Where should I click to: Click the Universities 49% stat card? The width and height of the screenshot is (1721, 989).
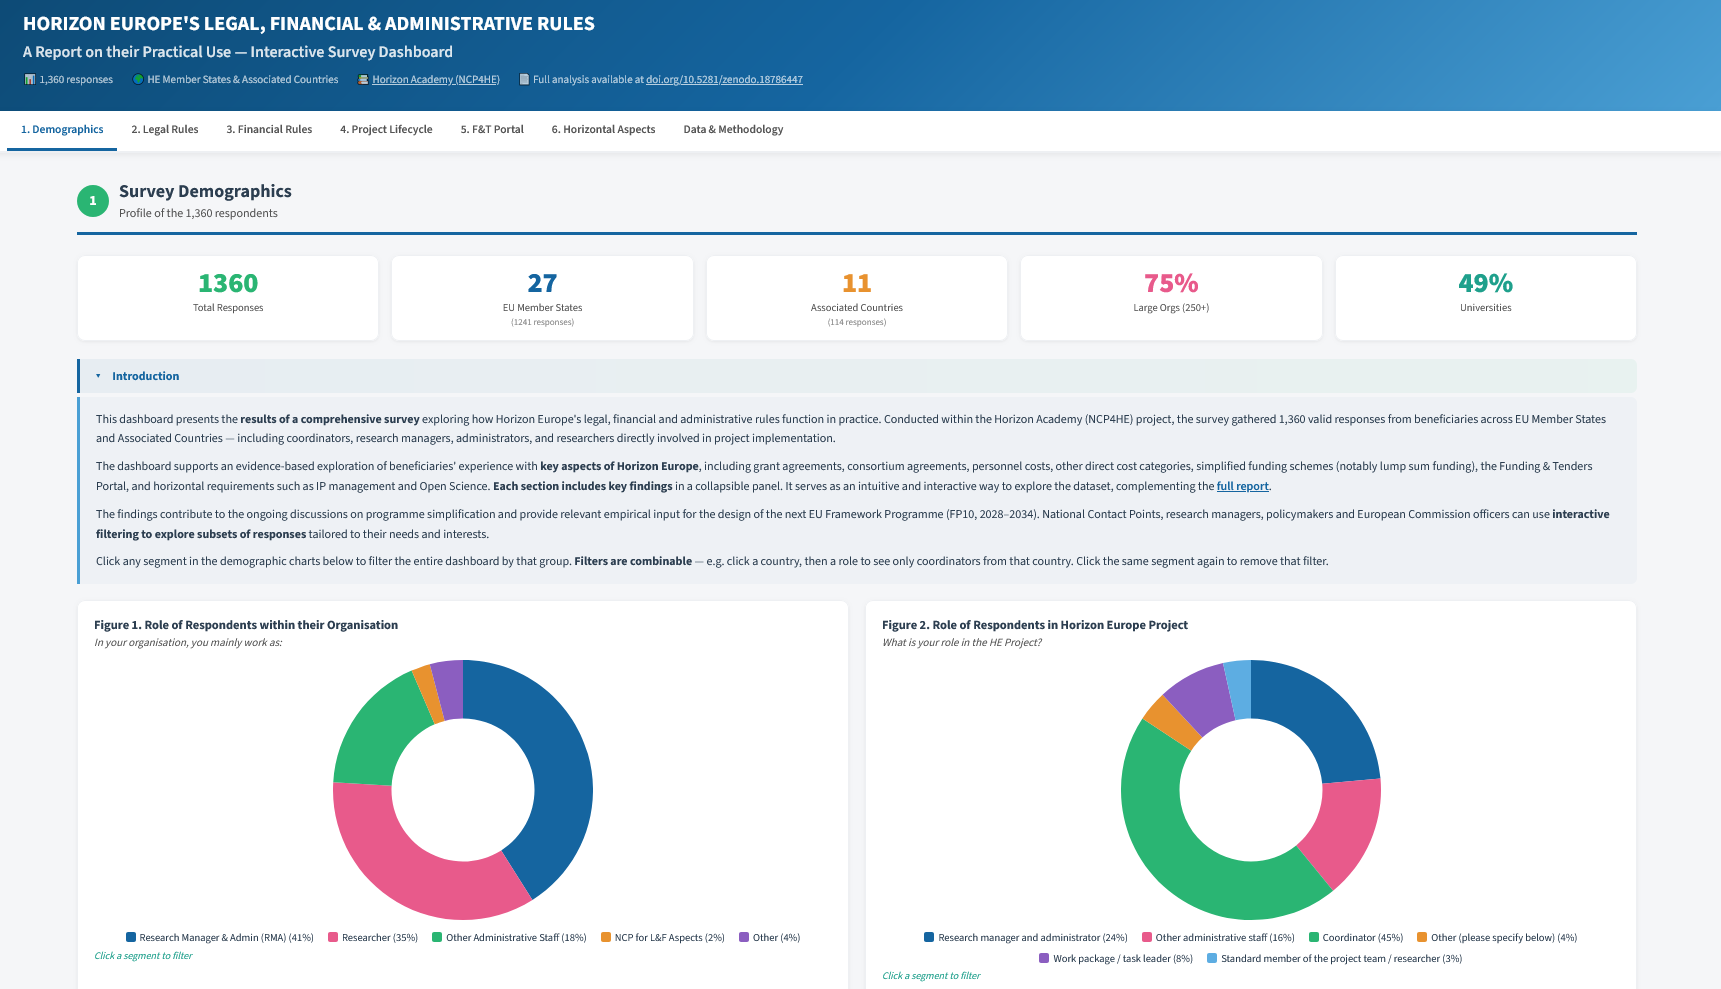click(1485, 298)
